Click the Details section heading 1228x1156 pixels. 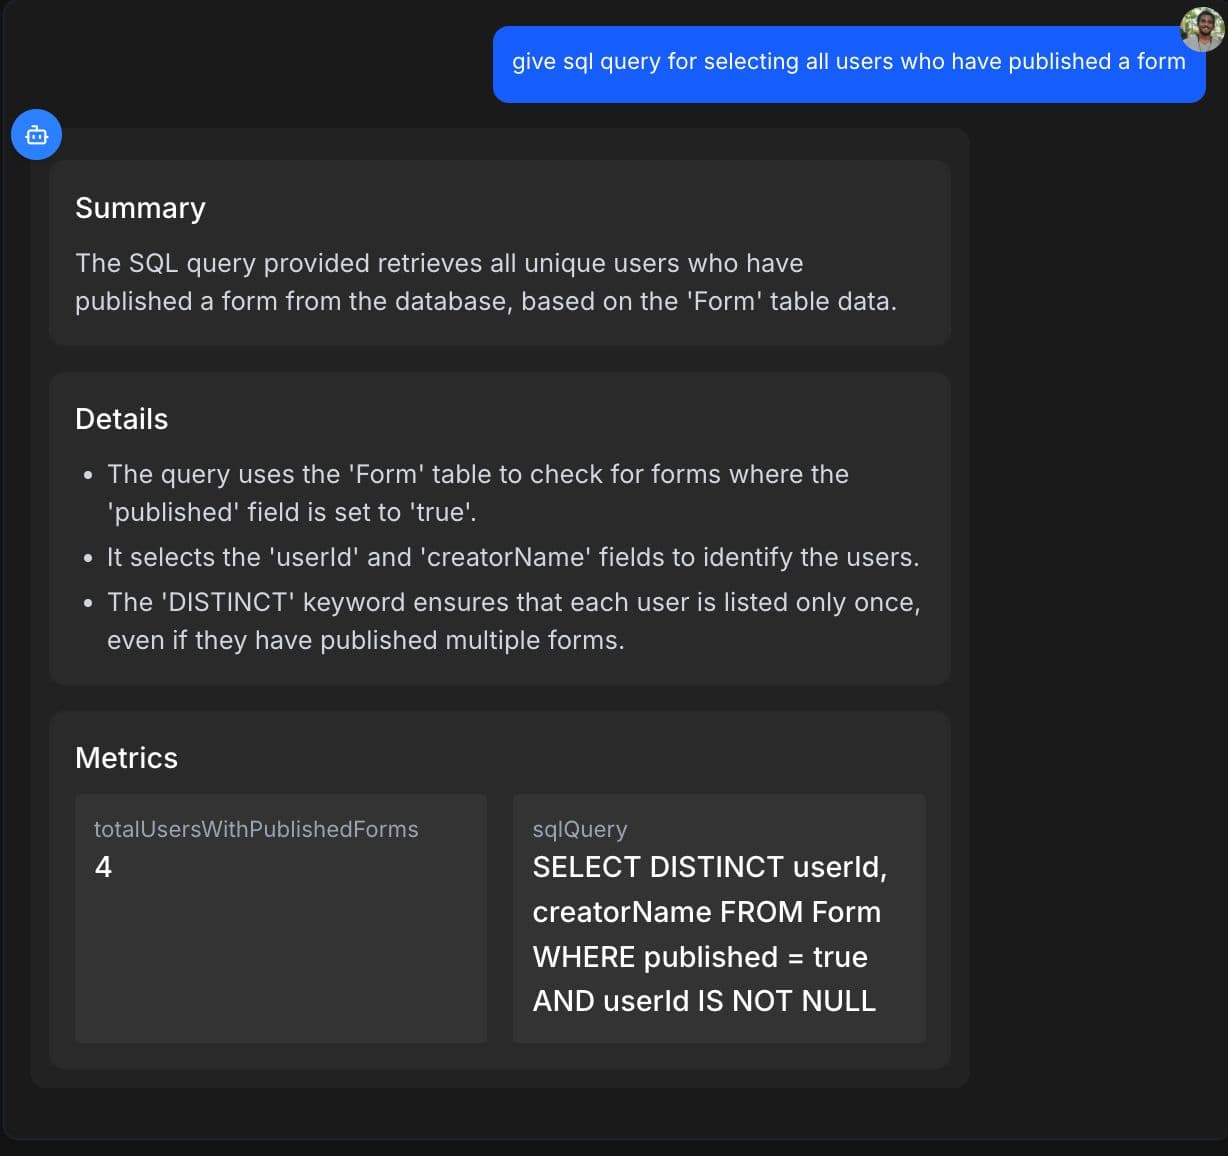click(x=121, y=419)
